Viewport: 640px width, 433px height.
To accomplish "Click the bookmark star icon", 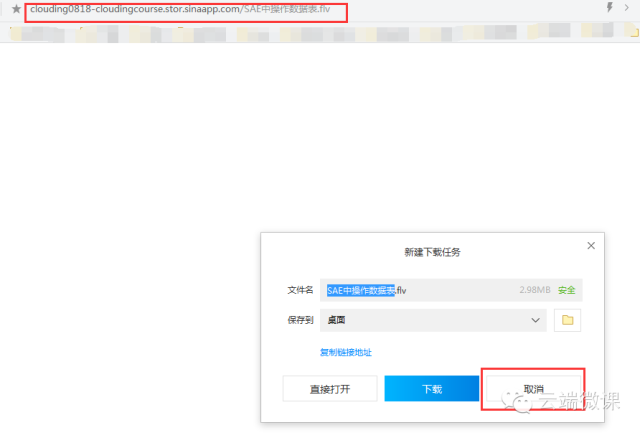I will coord(16,9).
